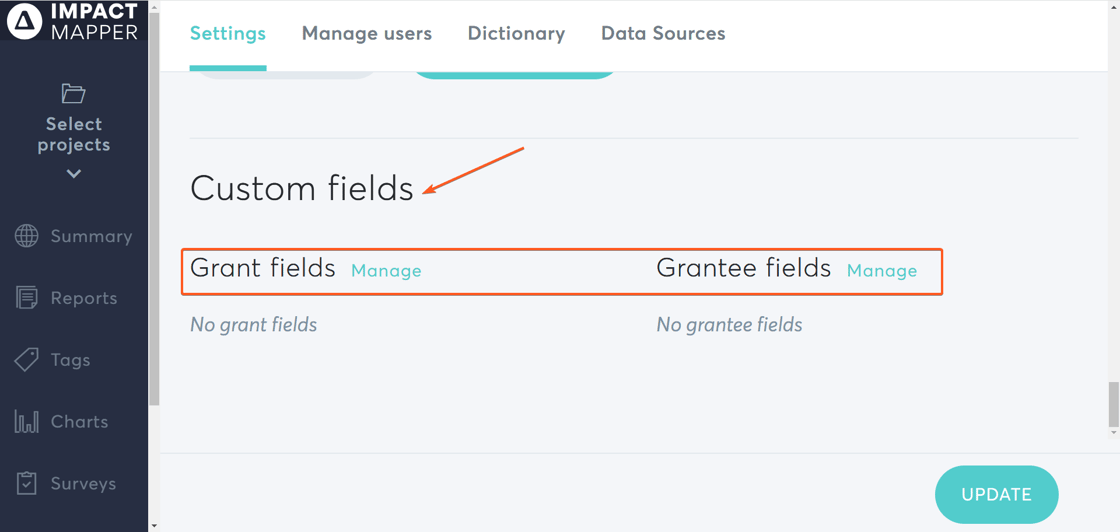Viewport: 1120px width, 532px height.
Task: Open Reports via its document icon
Action: tap(27, 298)
